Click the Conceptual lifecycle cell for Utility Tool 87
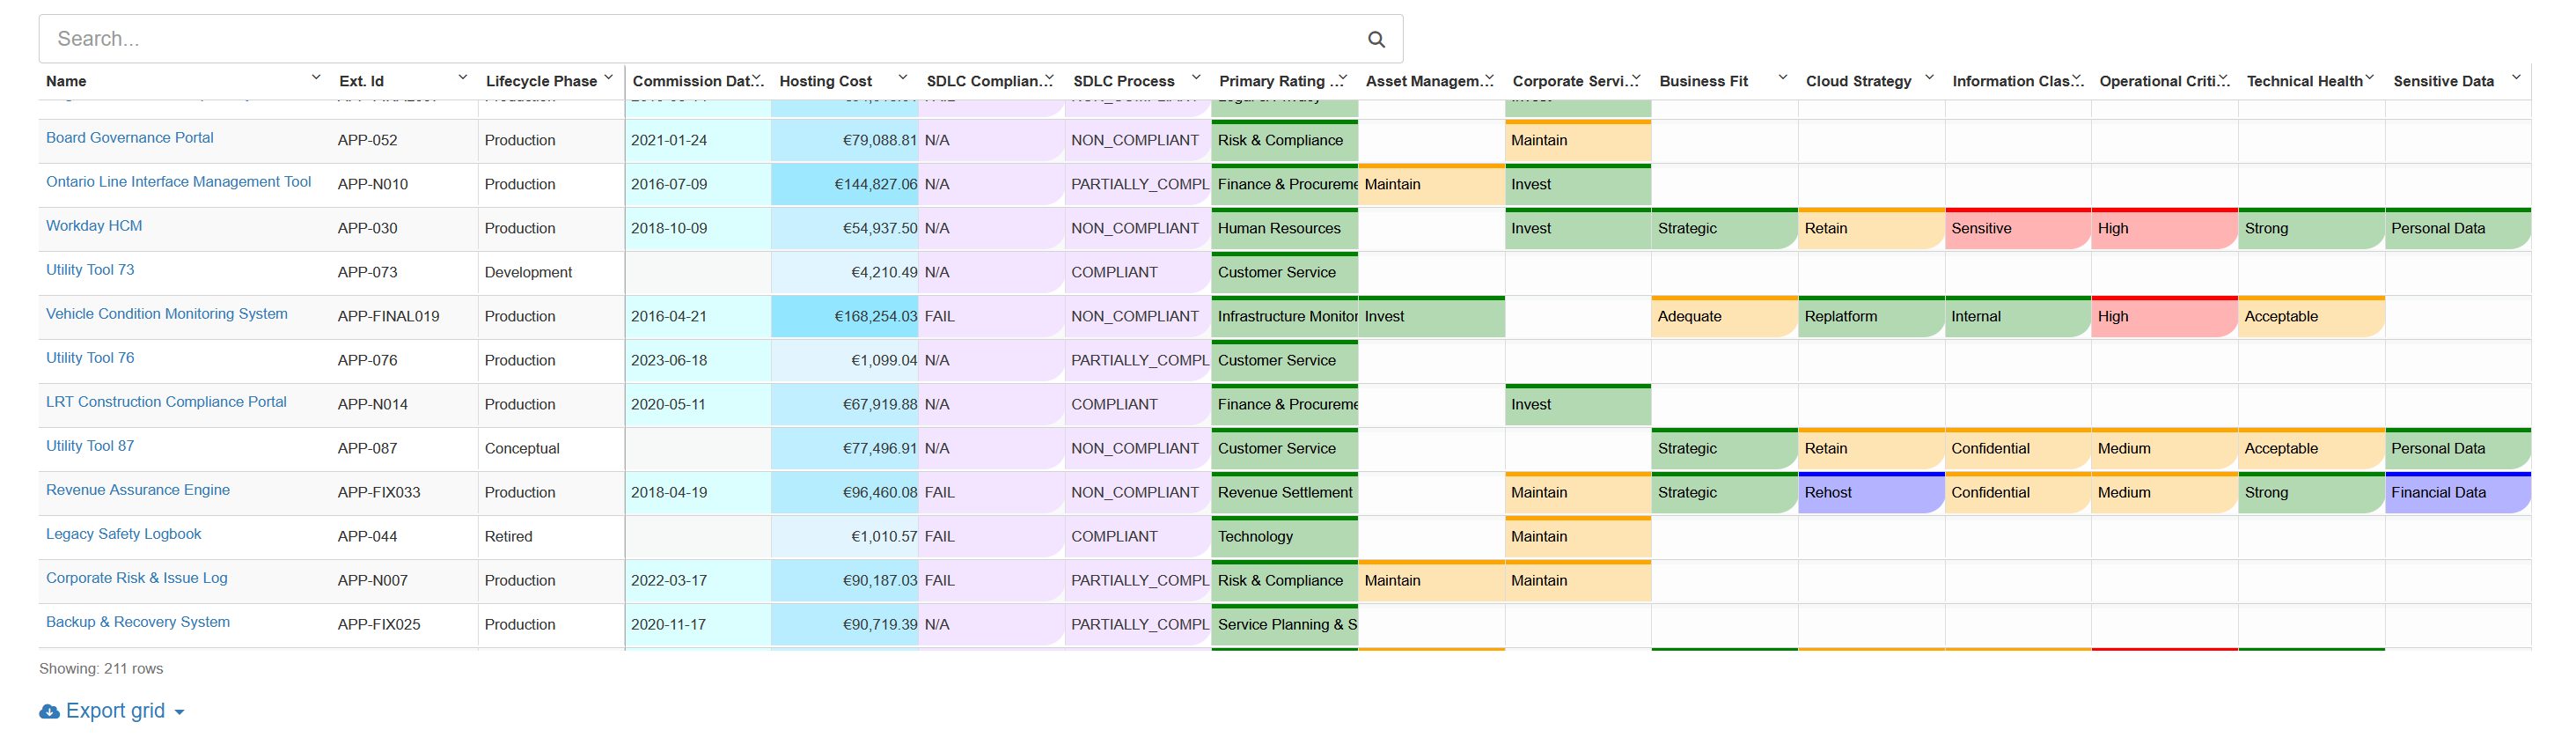This screenshot has width=2576, height=737. pyautogui.click(x=551, y=449)
